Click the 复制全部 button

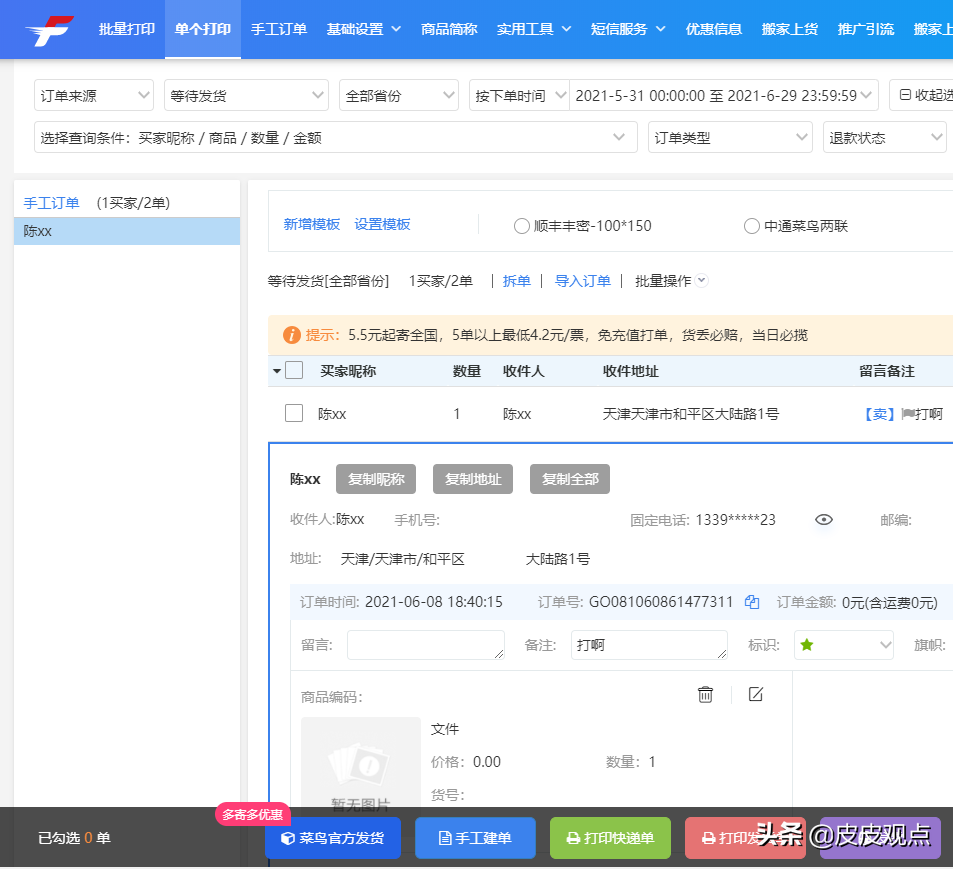pyautogui.click(x=569, y=478)
